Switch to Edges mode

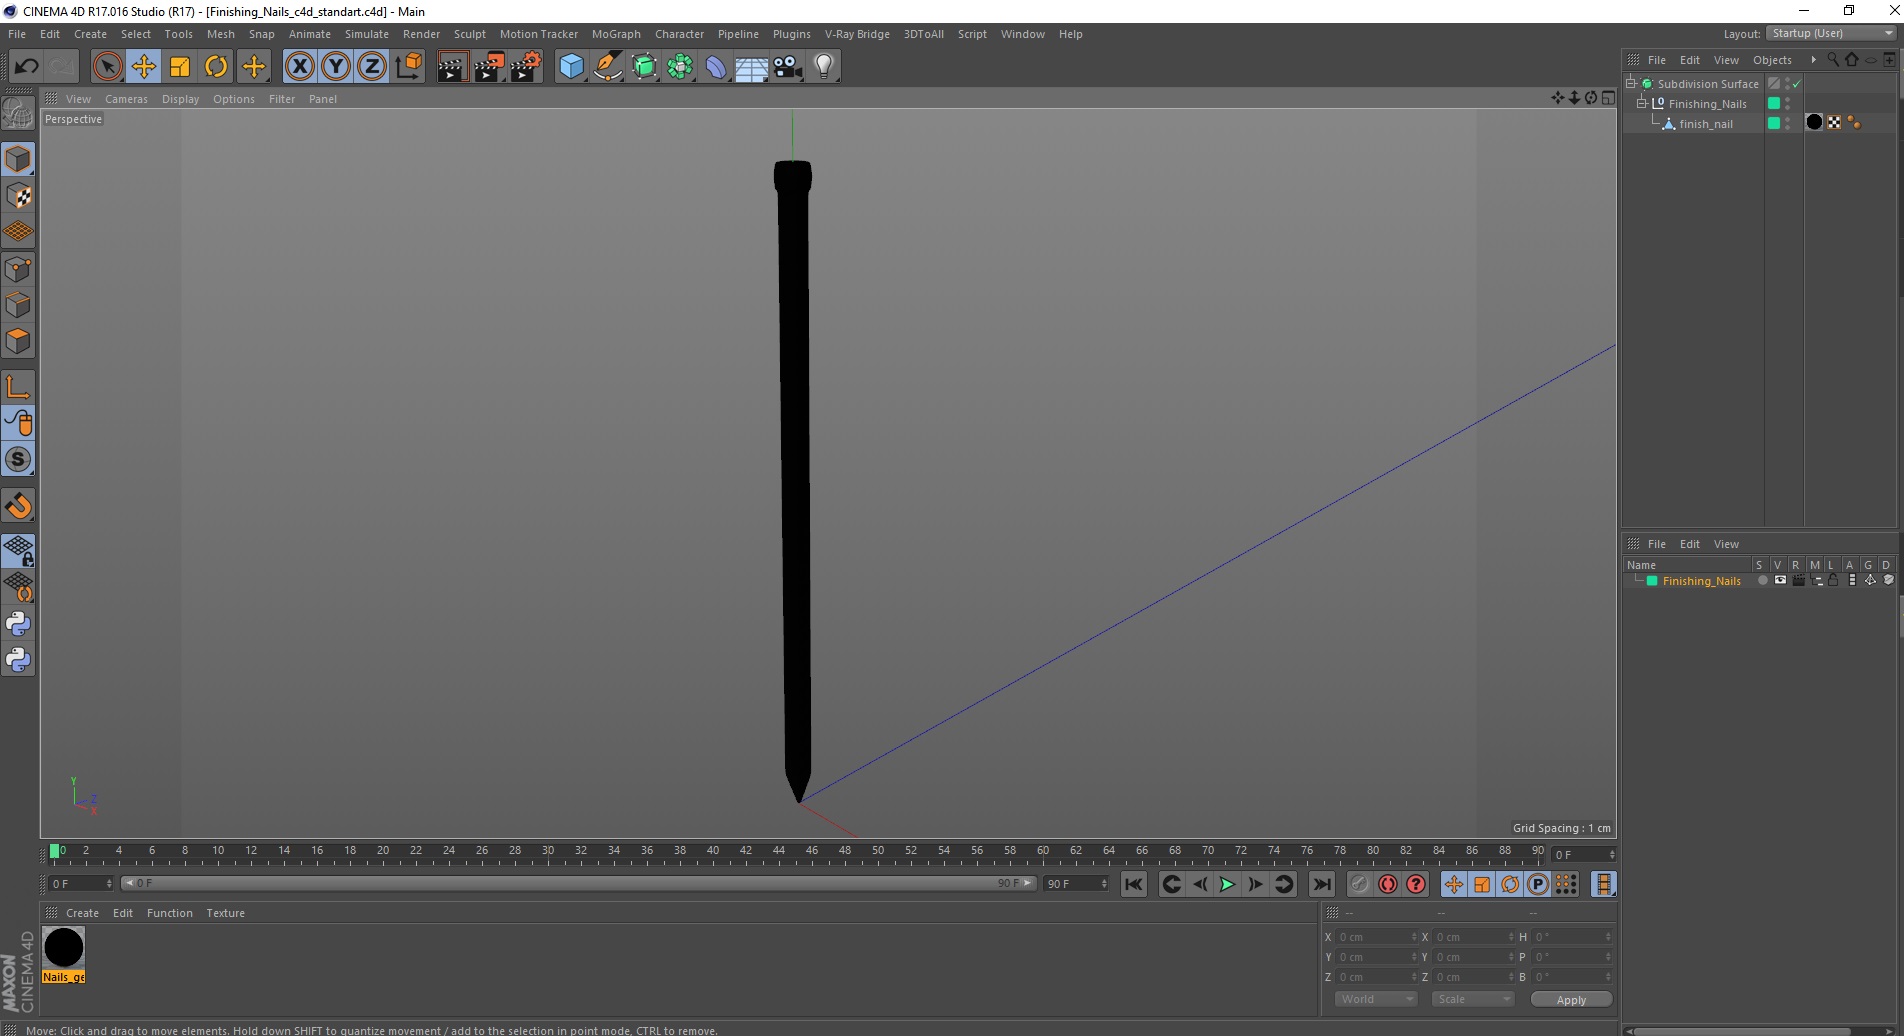pos(18,305)
